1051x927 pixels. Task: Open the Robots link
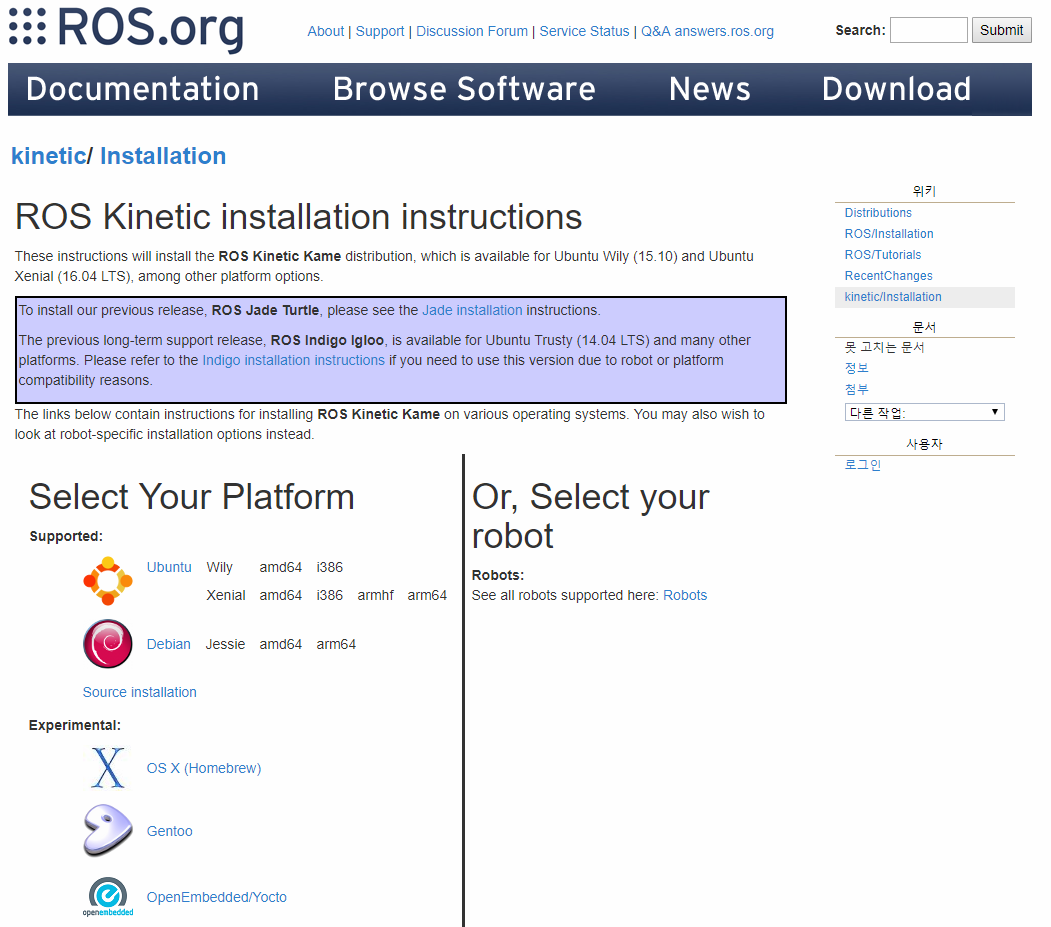tap(685, 595)
